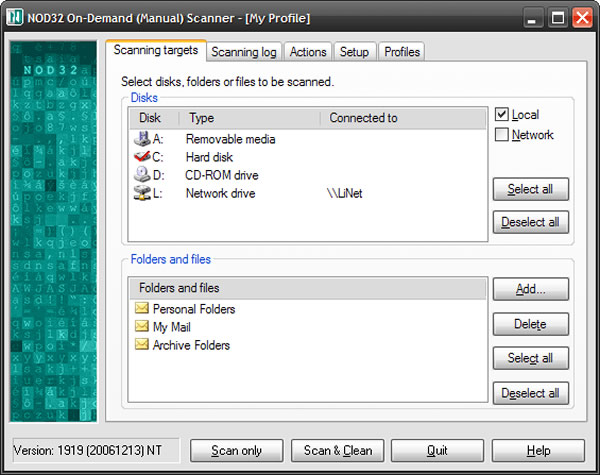Click the D: CD-ROM drive disc icon

(142, 175)
